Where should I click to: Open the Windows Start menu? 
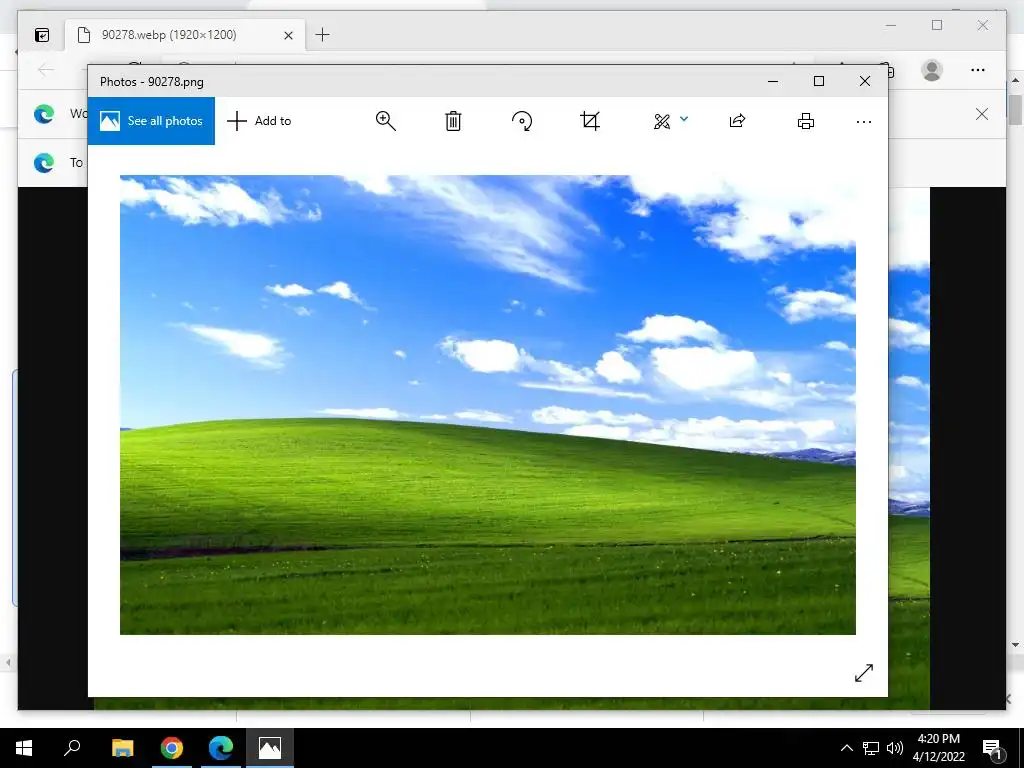pyautogui.click(x=24, y=748)
